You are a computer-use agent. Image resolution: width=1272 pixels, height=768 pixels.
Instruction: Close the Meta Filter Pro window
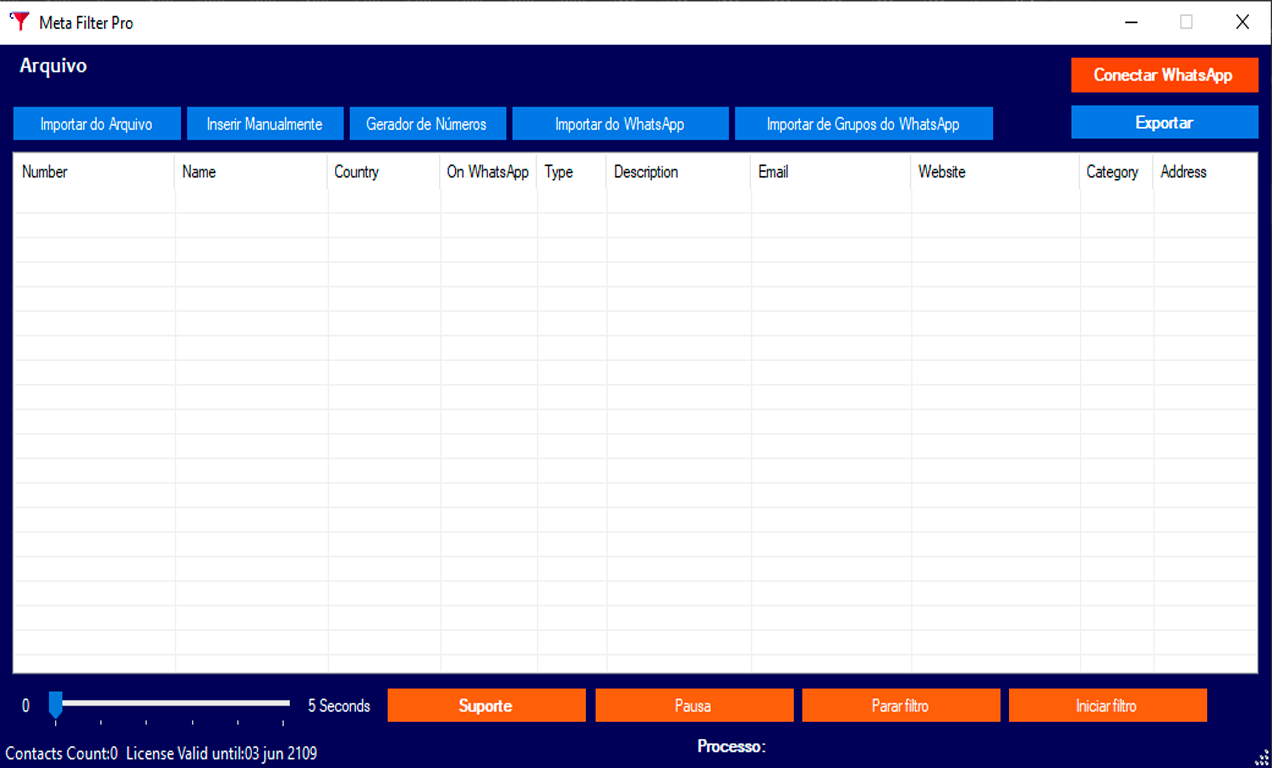[x=1242, y=22]
